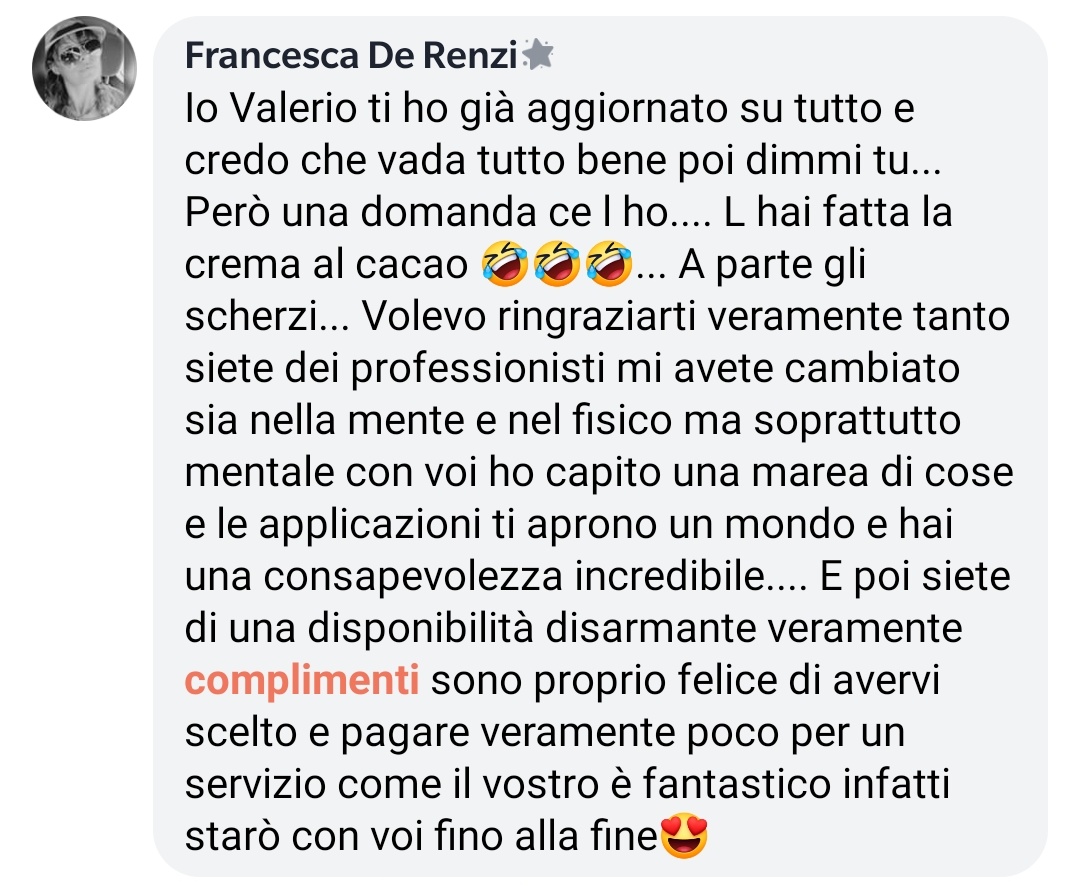The height and width of the screenshot is (886, 1080).
Task: Click the star badge beside the name
Action: tap(538, 54)
